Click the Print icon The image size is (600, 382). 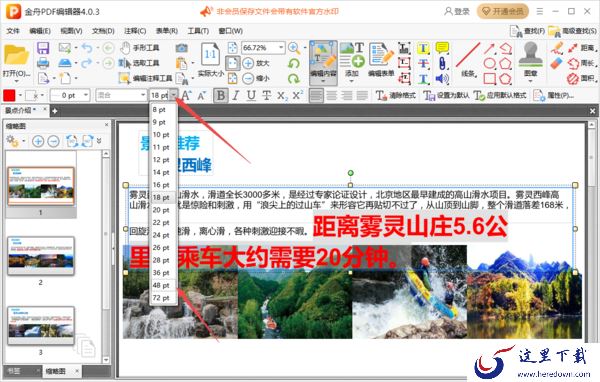43,63
